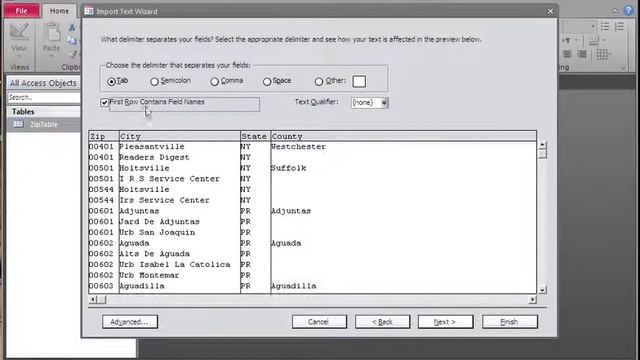Click the Aguada county cell
This screenshot has width=640, height=360.
tap(286, 243)
